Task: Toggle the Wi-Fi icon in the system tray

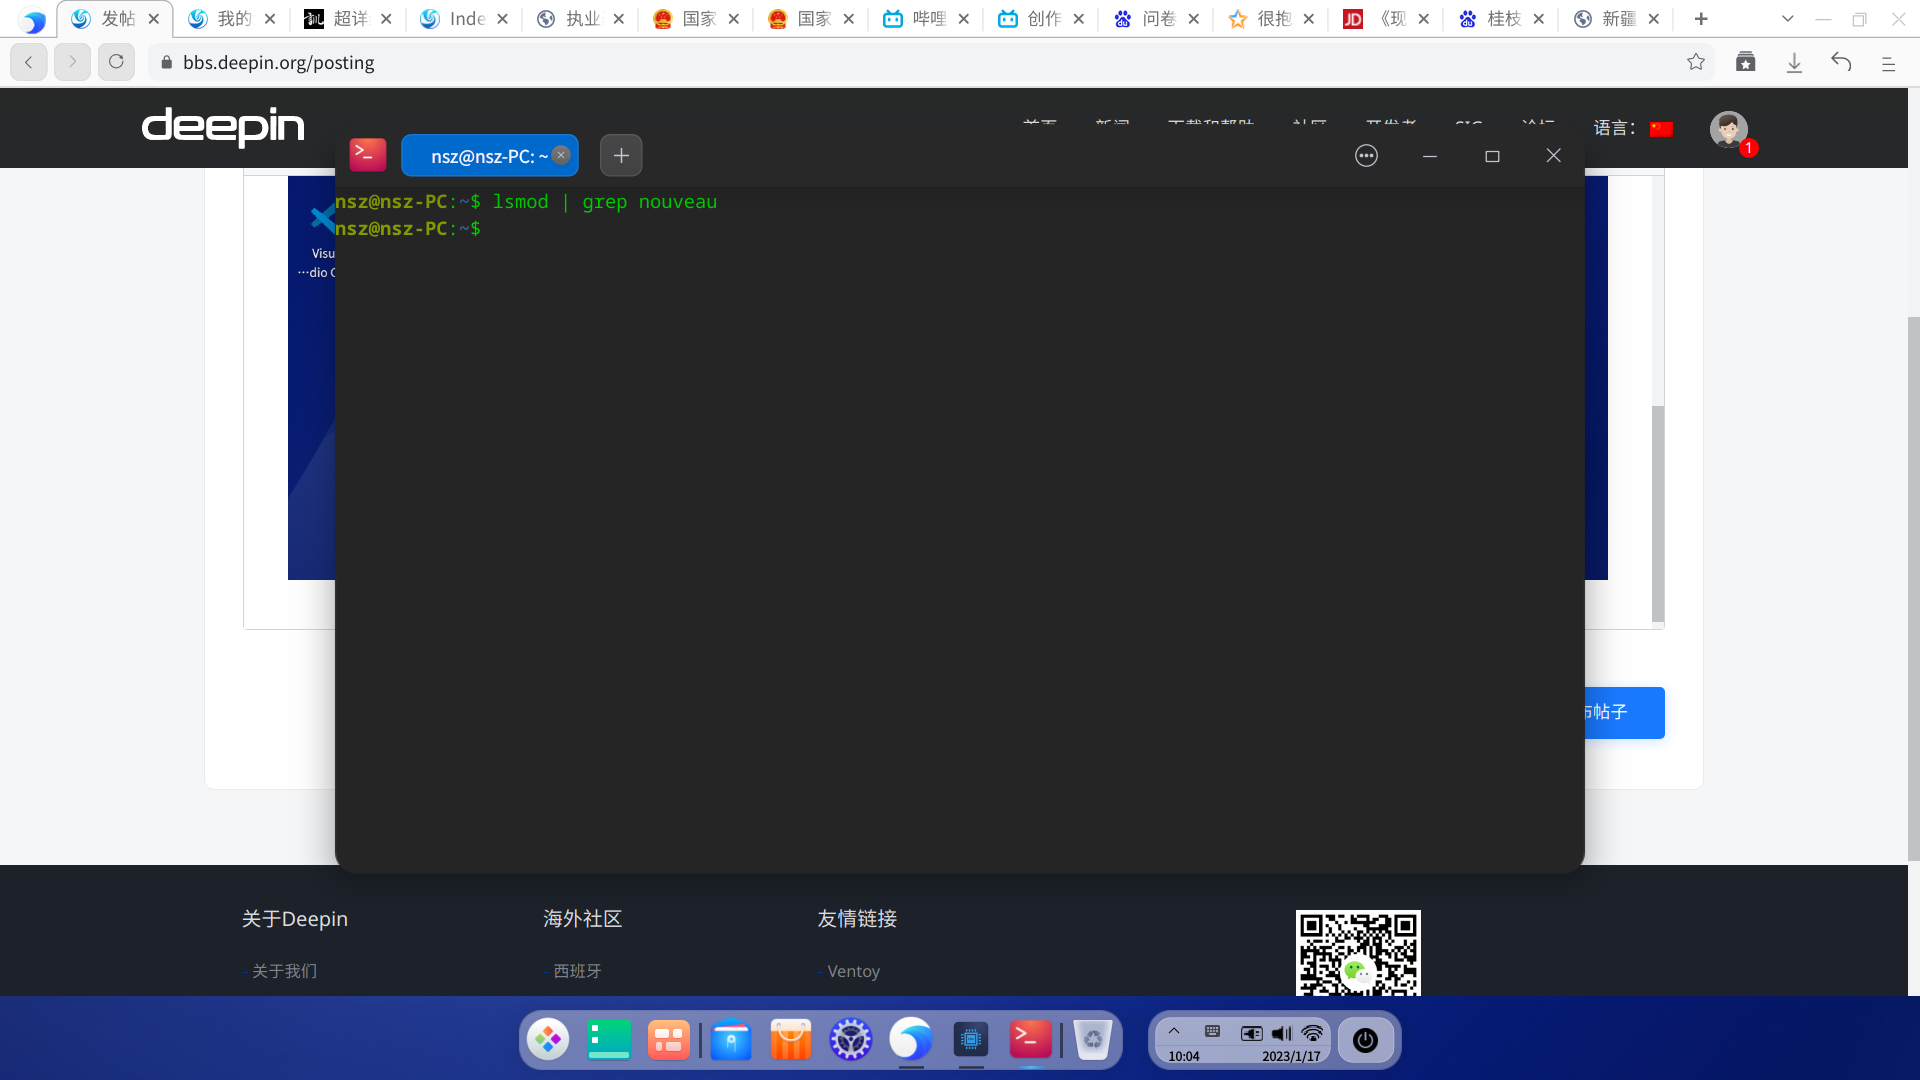Action: click(x=1312, y=1033)
